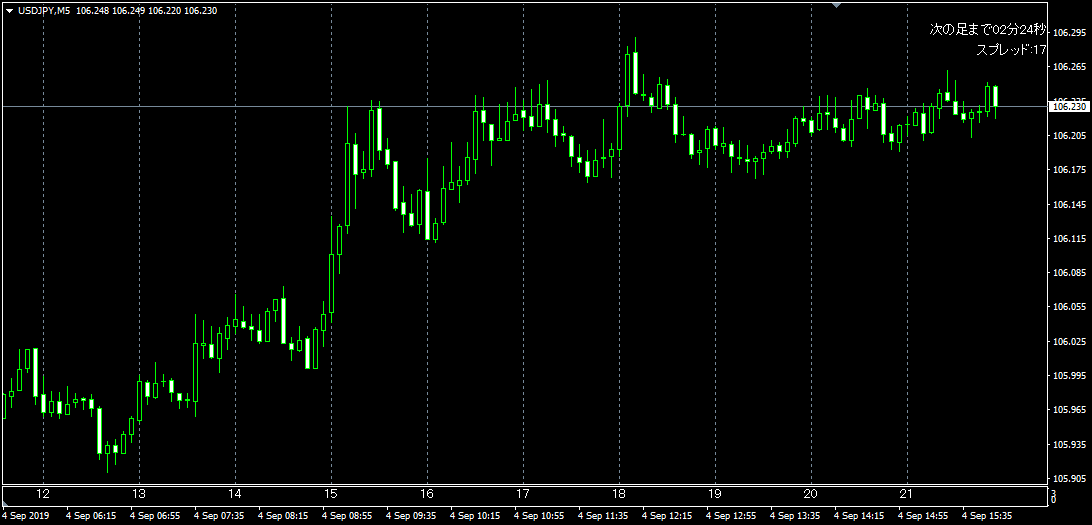Viewport: 1092px width, 525px height.
Task: Click price scale value 106.055
Action: click(1070, 307)
